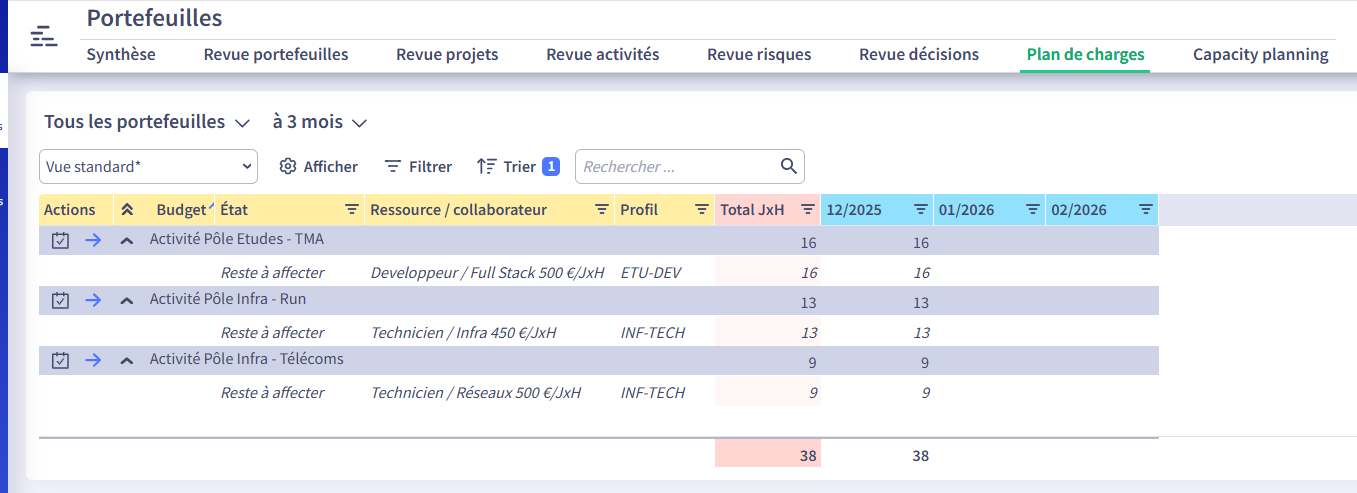Click the search magnifier icon
The height and width of the screenshot is (493, 1357).
click(789, 166)
